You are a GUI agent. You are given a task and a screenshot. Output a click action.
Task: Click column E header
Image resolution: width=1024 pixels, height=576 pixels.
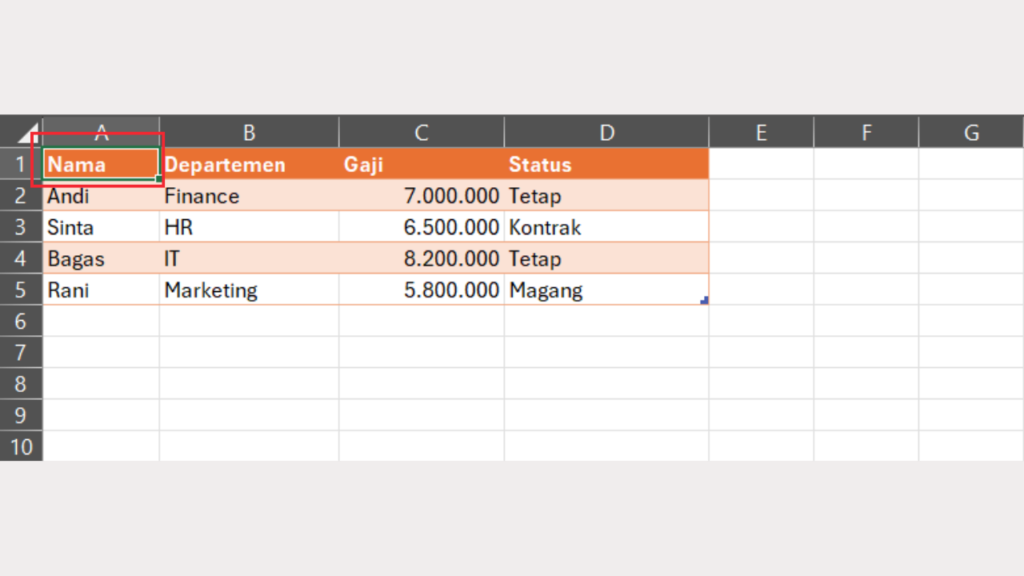click(761, 133)
